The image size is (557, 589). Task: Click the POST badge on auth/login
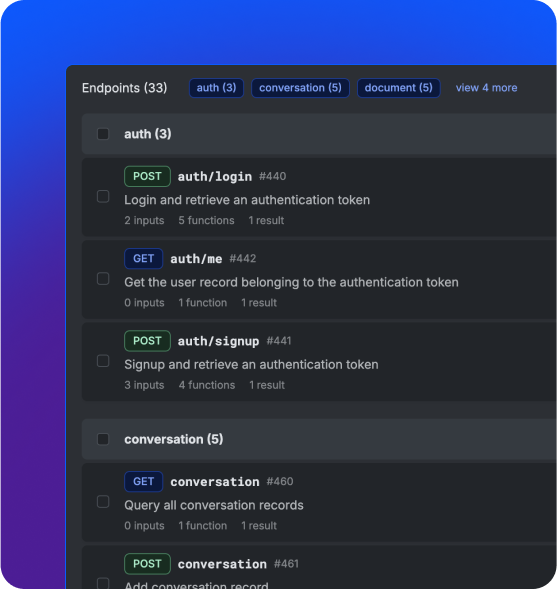coord(147,176)
